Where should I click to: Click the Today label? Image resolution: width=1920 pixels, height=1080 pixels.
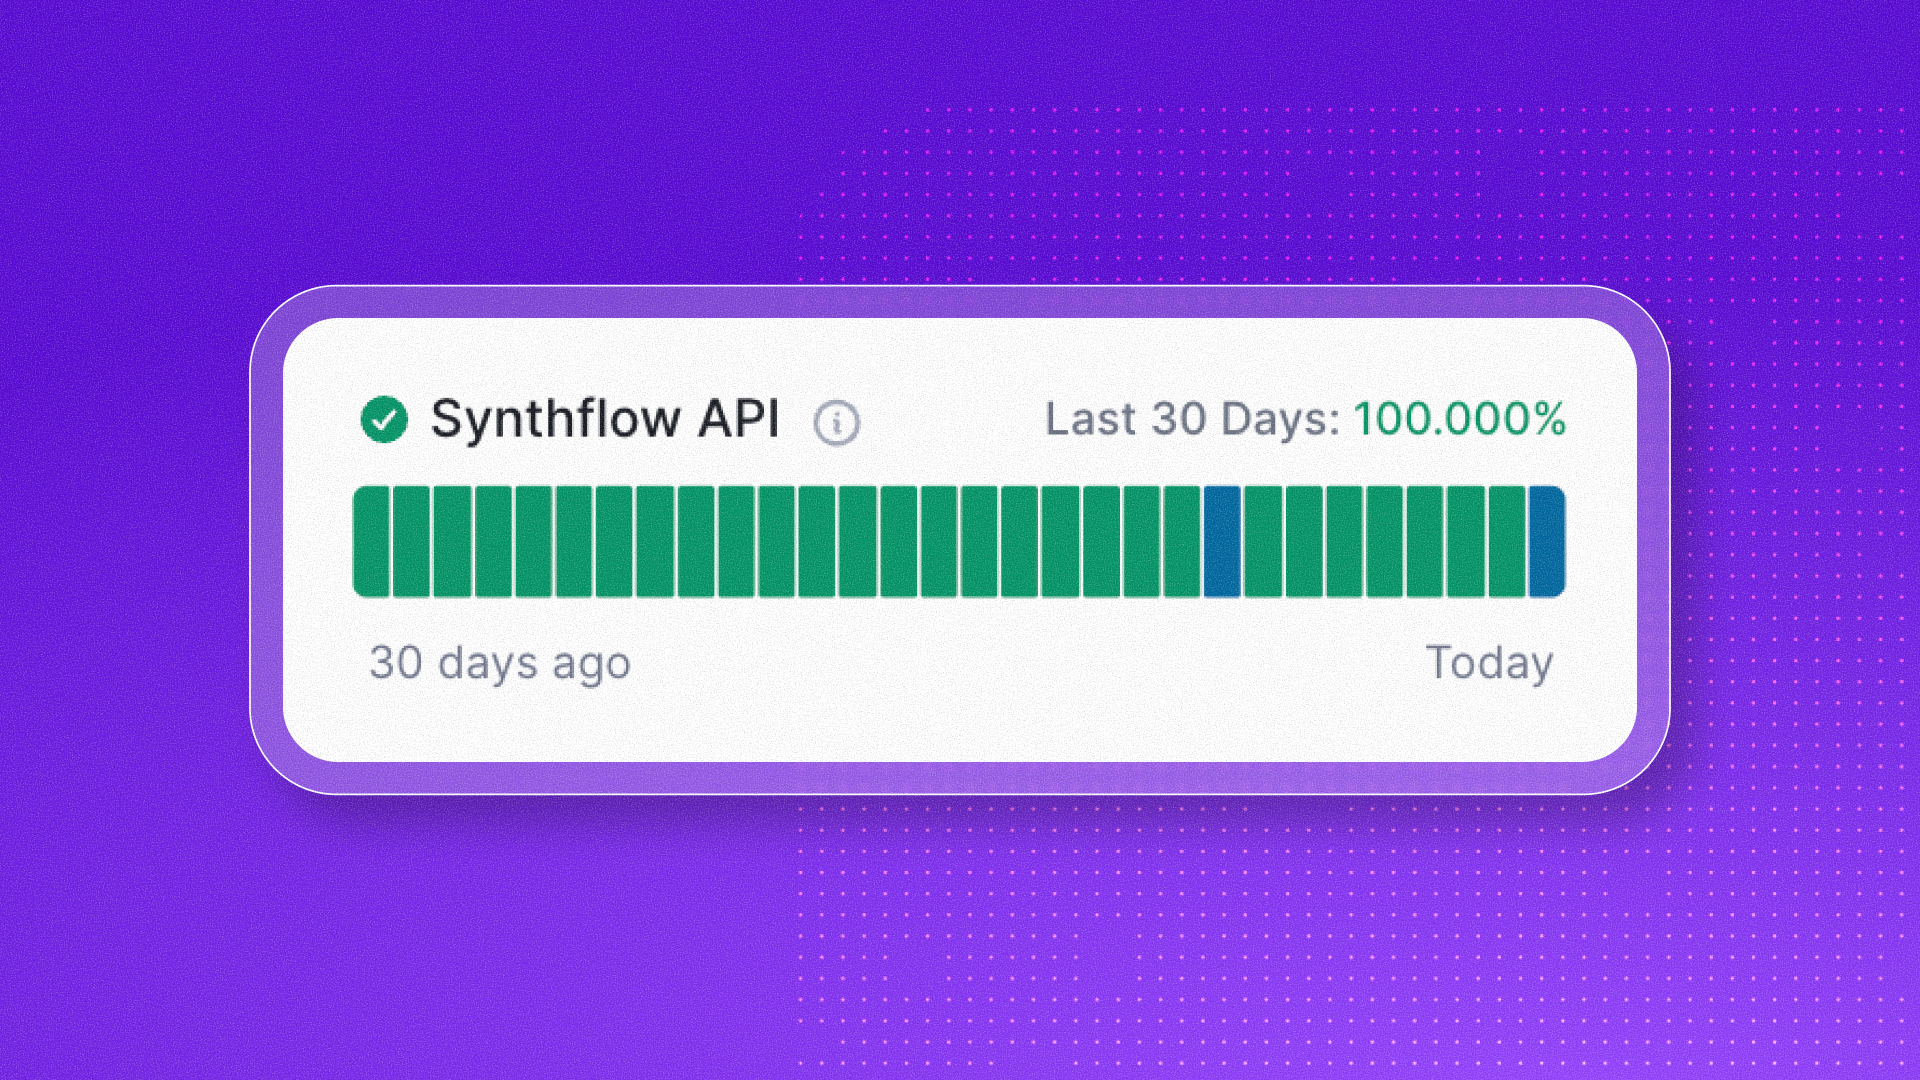[1489, 663]
